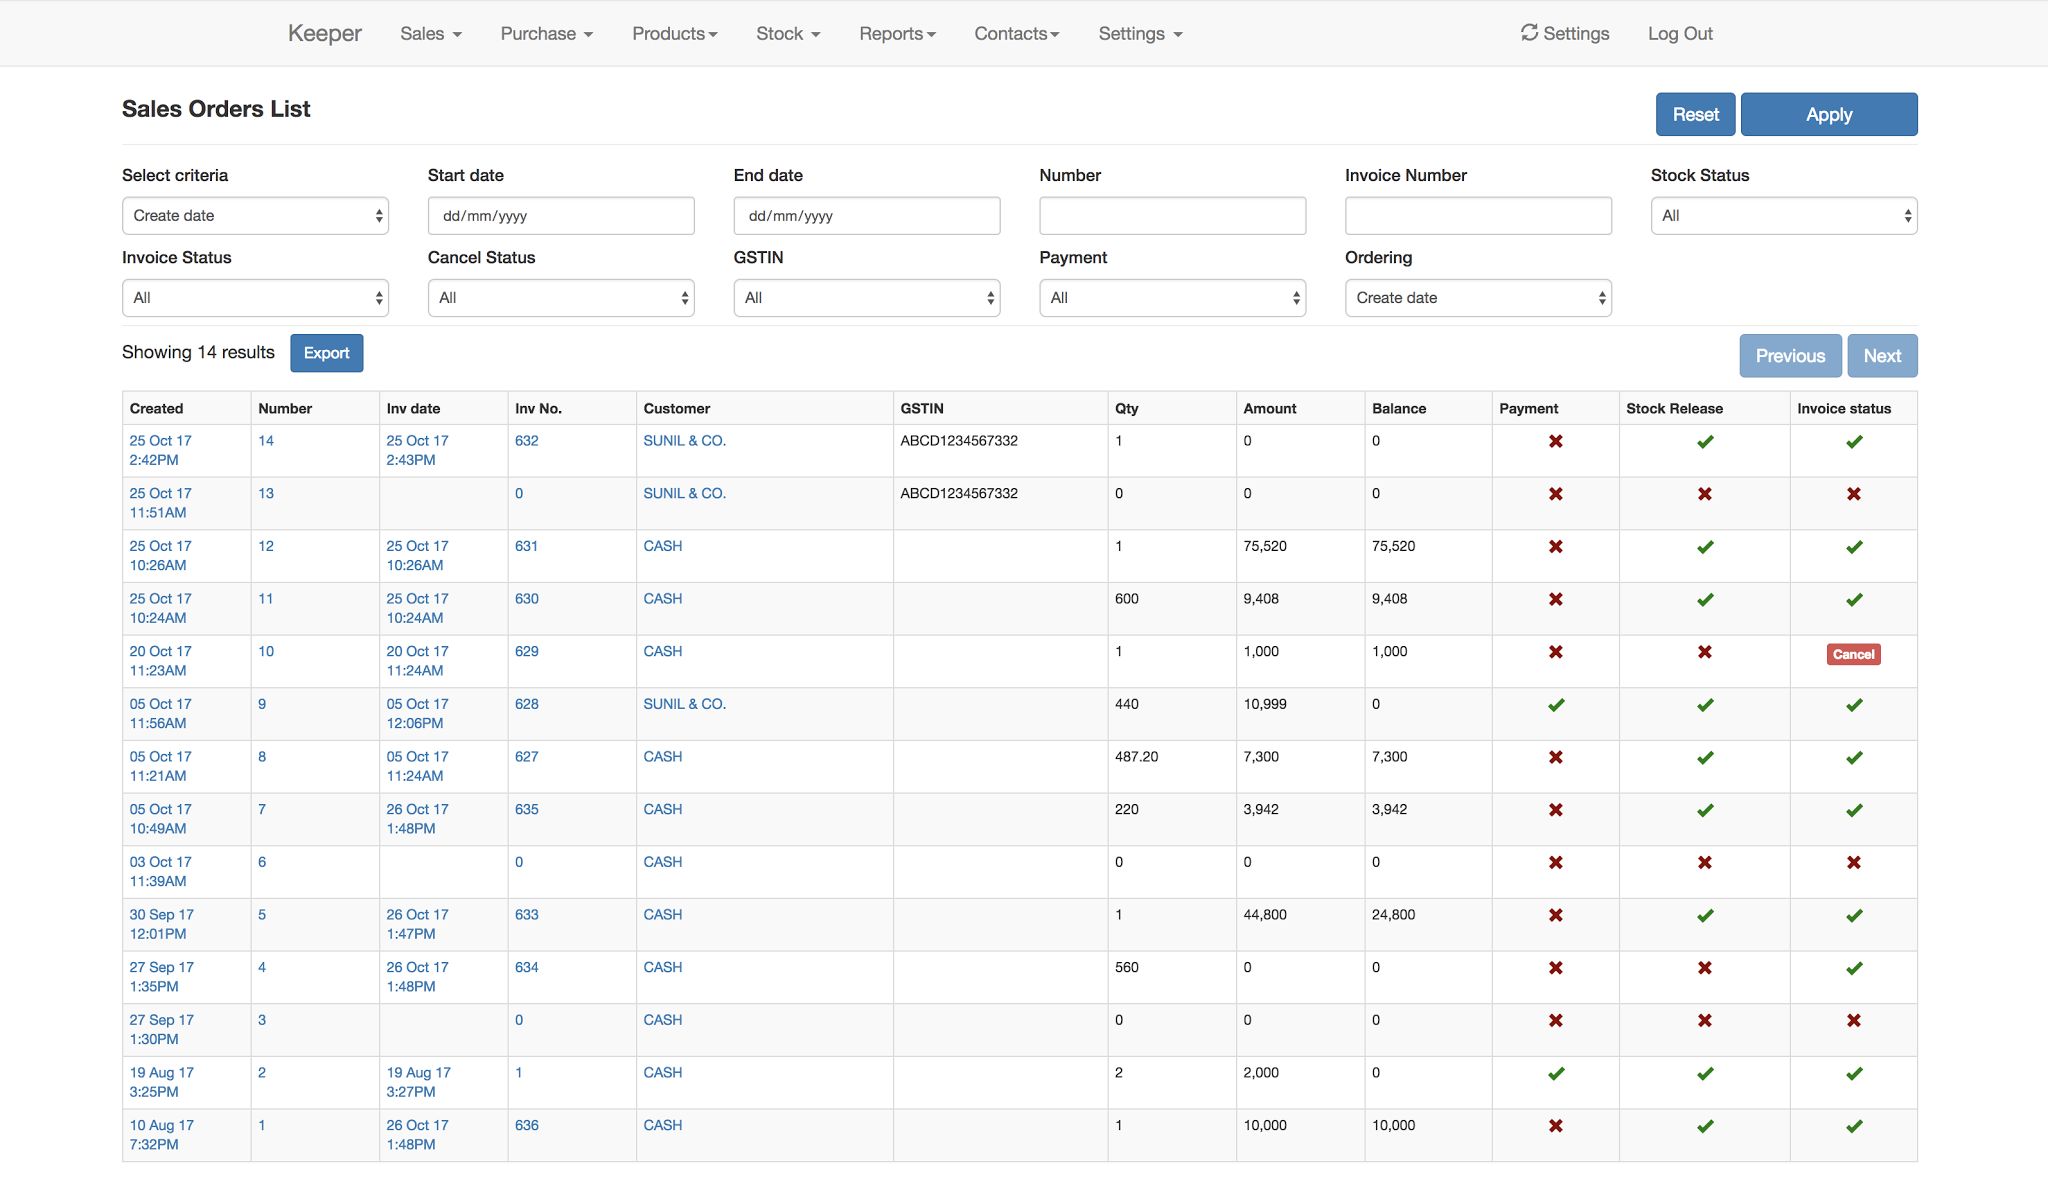This screenshot has width=2048, height=1179.
Task: Open the Select criteria dropdown
Action: [255, 215]
